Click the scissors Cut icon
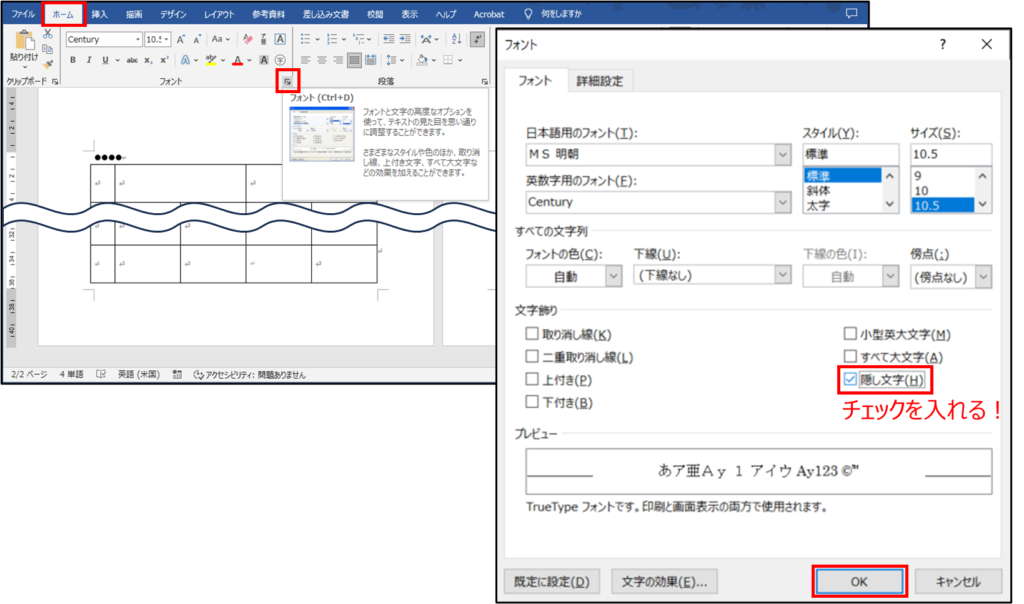This screenshot has width=1024, height=604. (x=47, y=35)
